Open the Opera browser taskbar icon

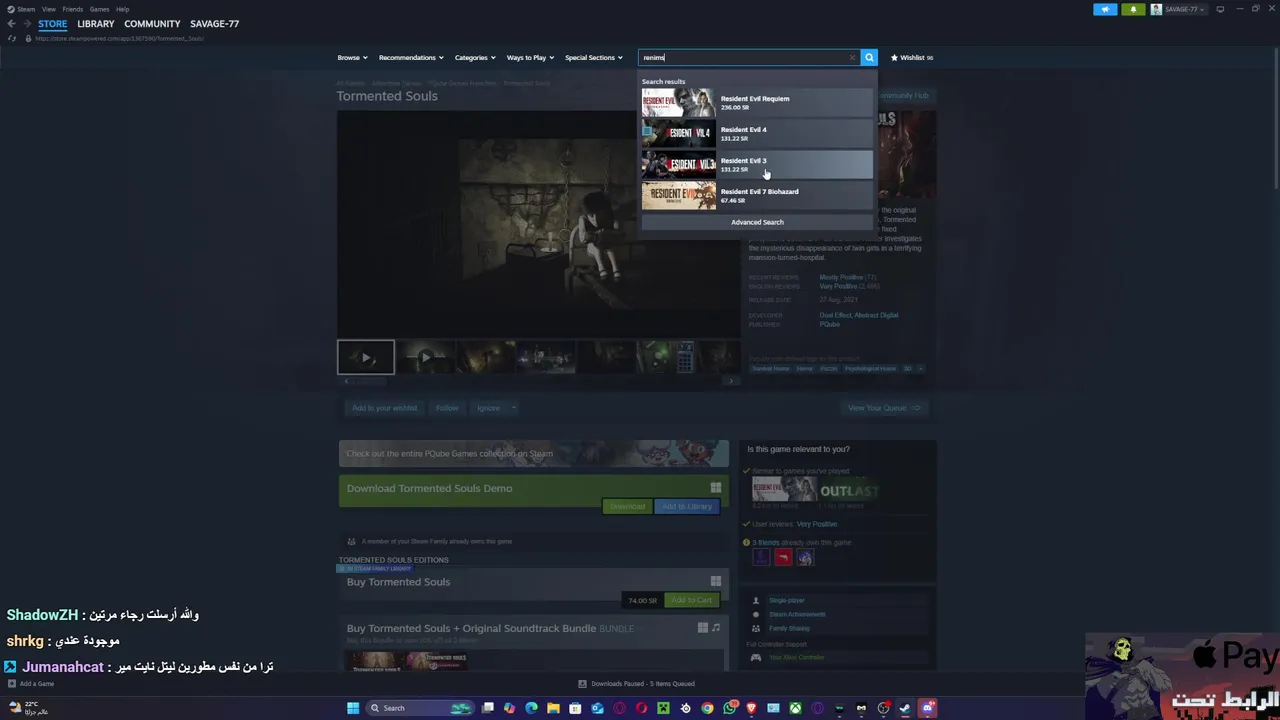(x=641, y=708)
